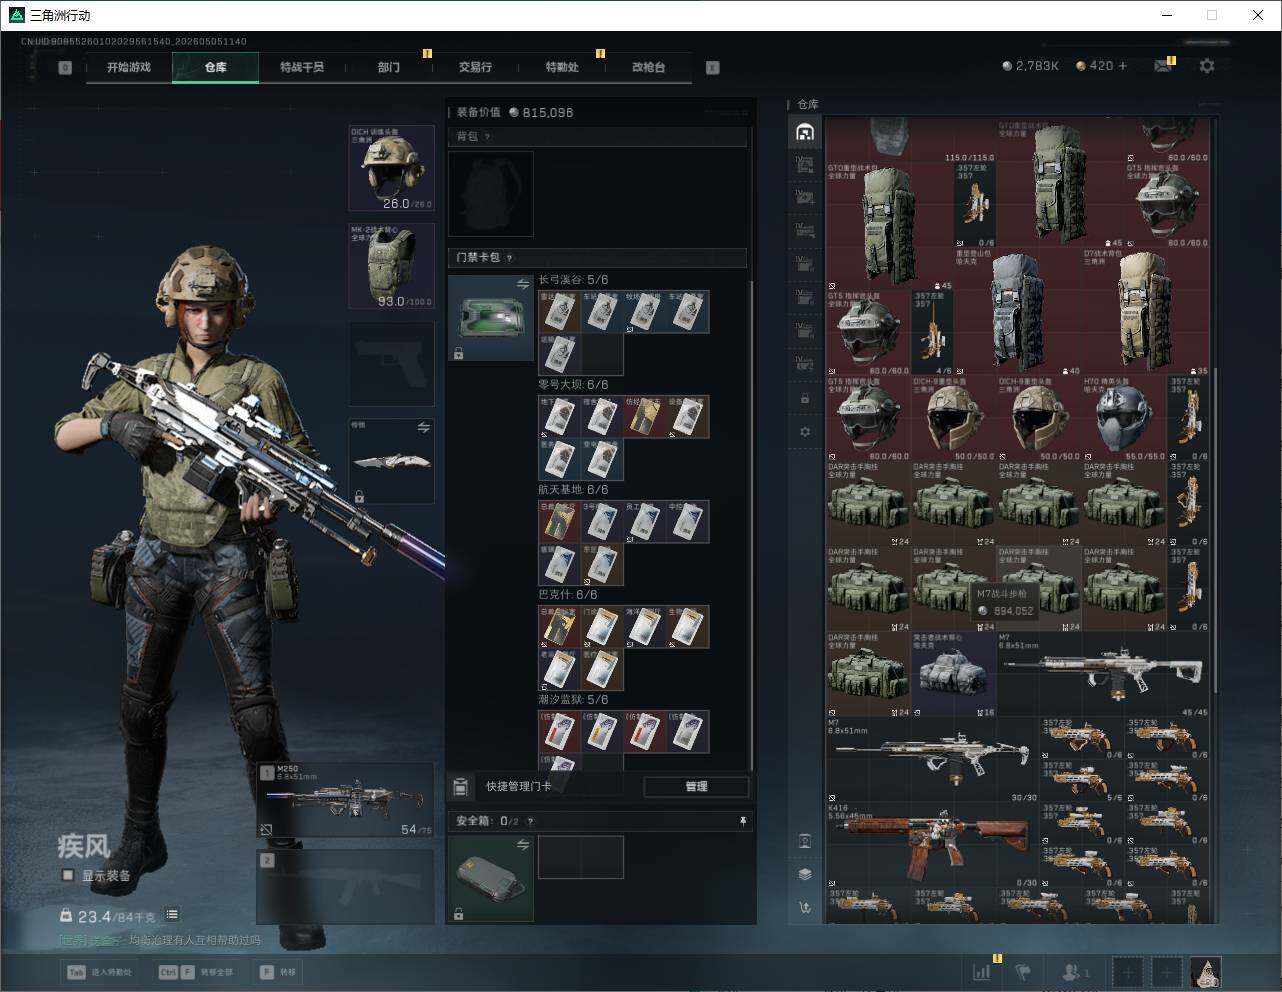Click the plus sign beside 420 currency
Image resolution: width=1282 pixels, height=992 pixels.
(1123, 66)
